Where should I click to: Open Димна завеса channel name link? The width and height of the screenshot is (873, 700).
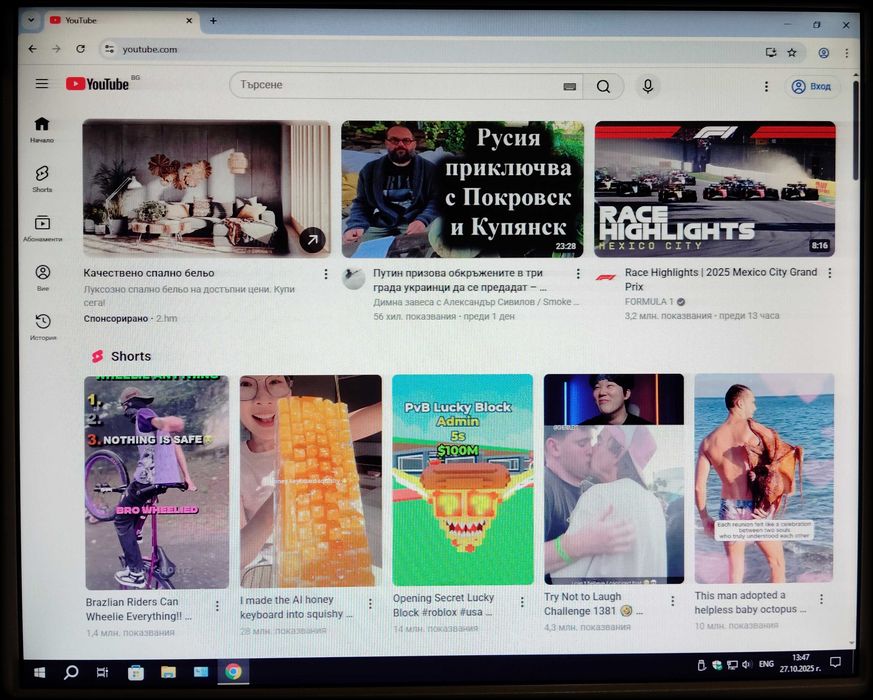(x=475, y=302)
